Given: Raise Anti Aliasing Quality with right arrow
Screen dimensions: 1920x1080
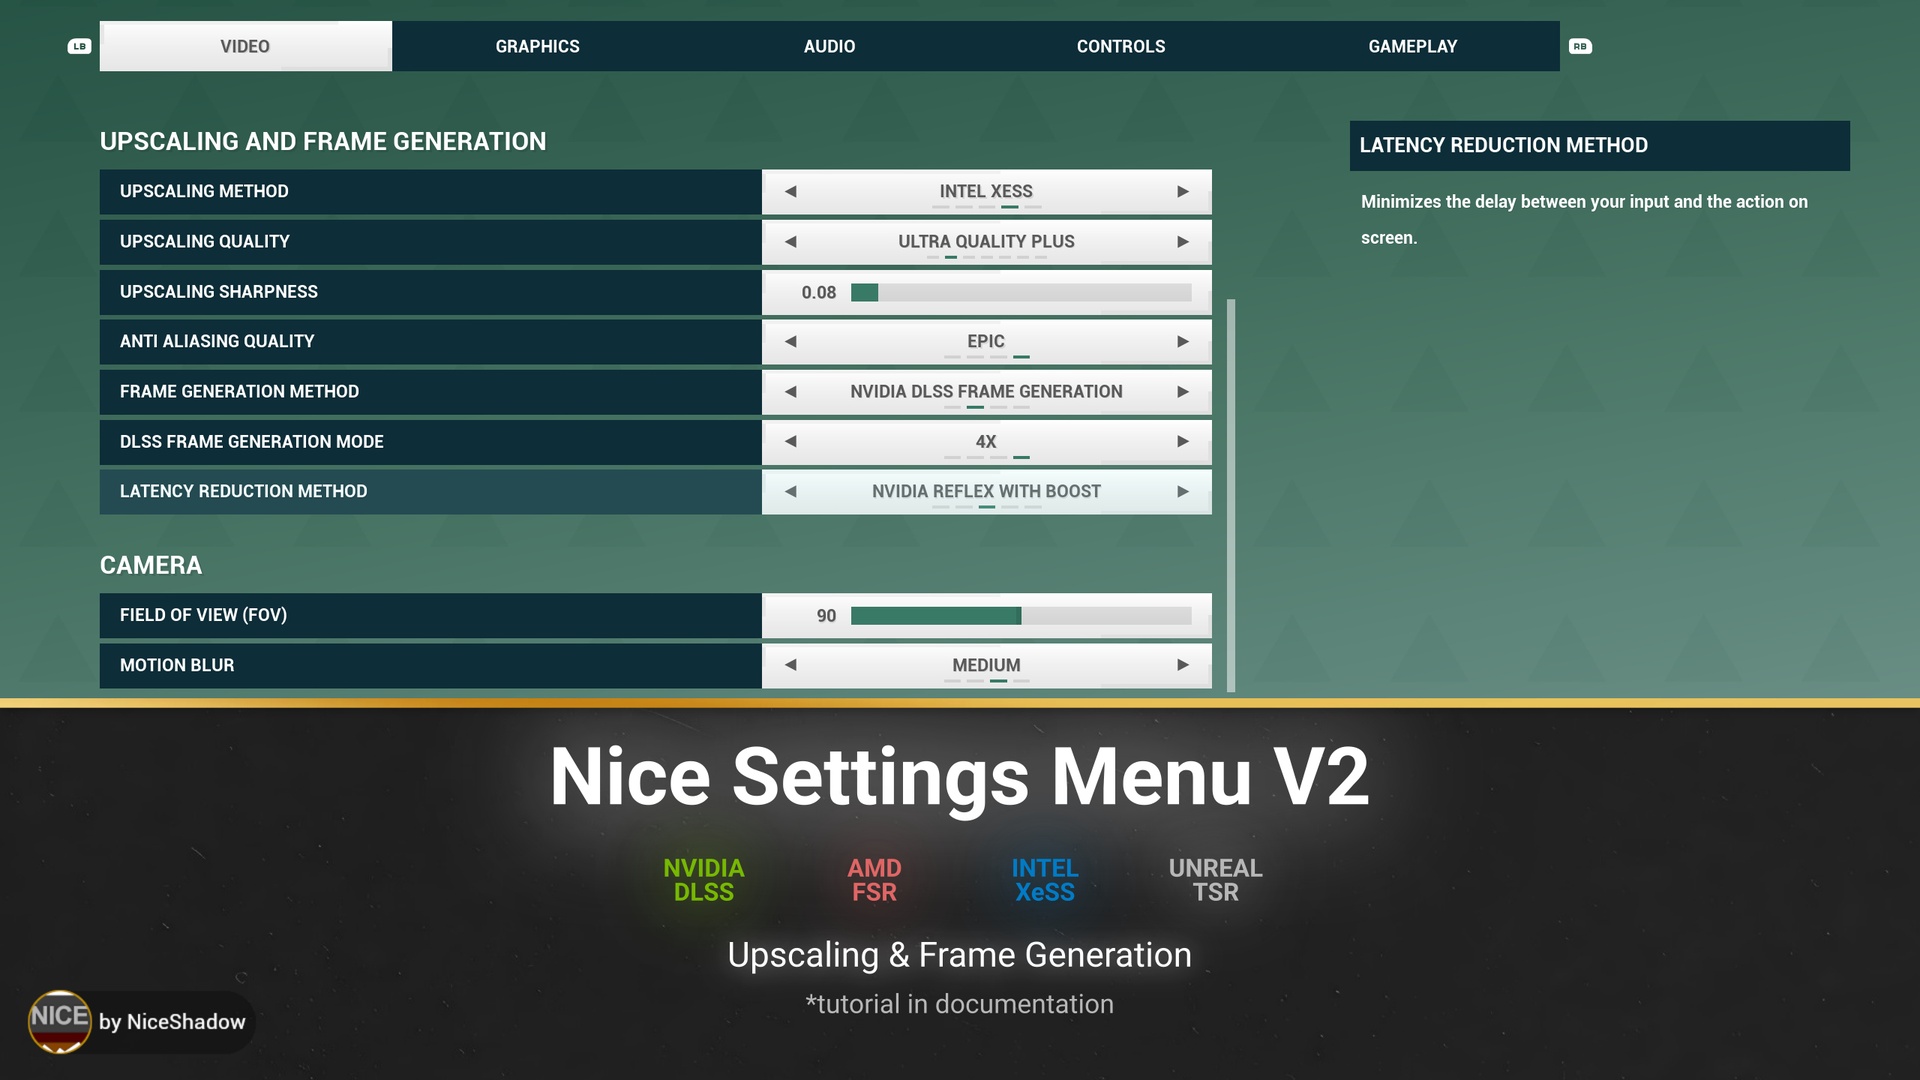Looking at the screenshot, I should pos(1183,341).
